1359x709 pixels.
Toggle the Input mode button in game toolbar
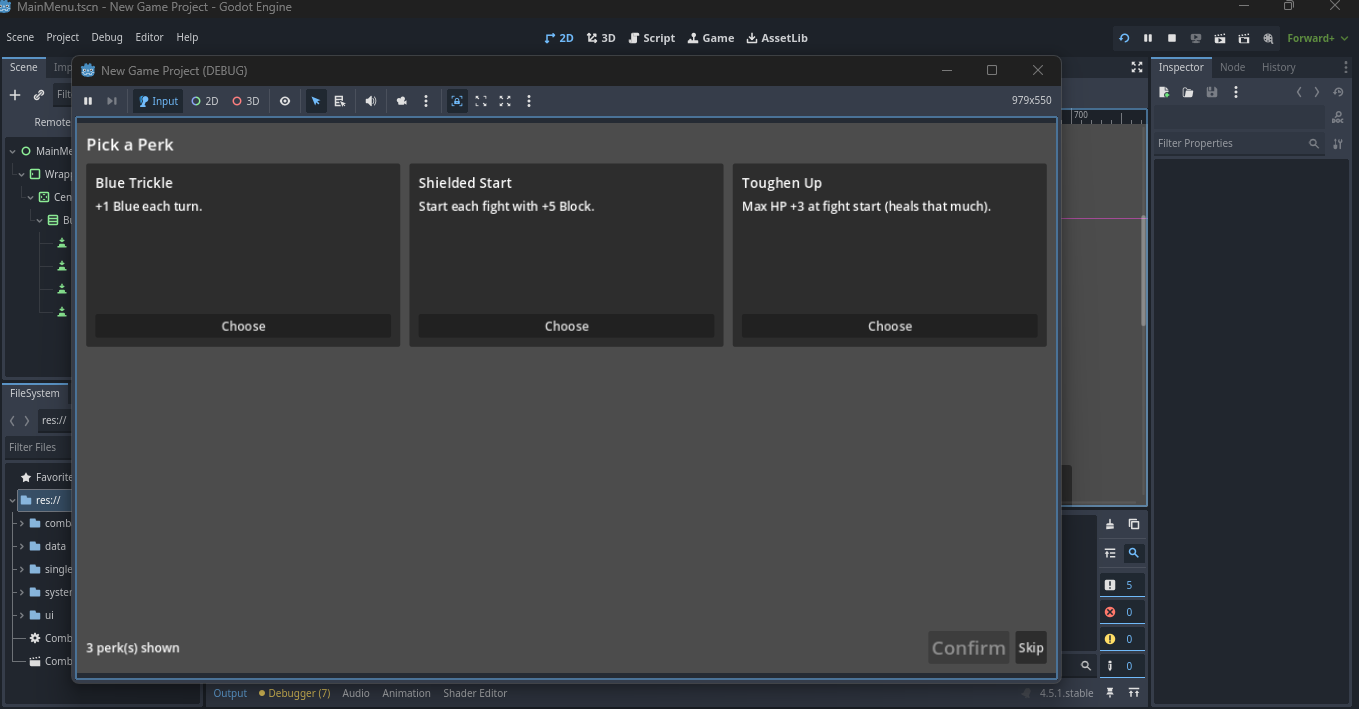click(x=158, y=101)
